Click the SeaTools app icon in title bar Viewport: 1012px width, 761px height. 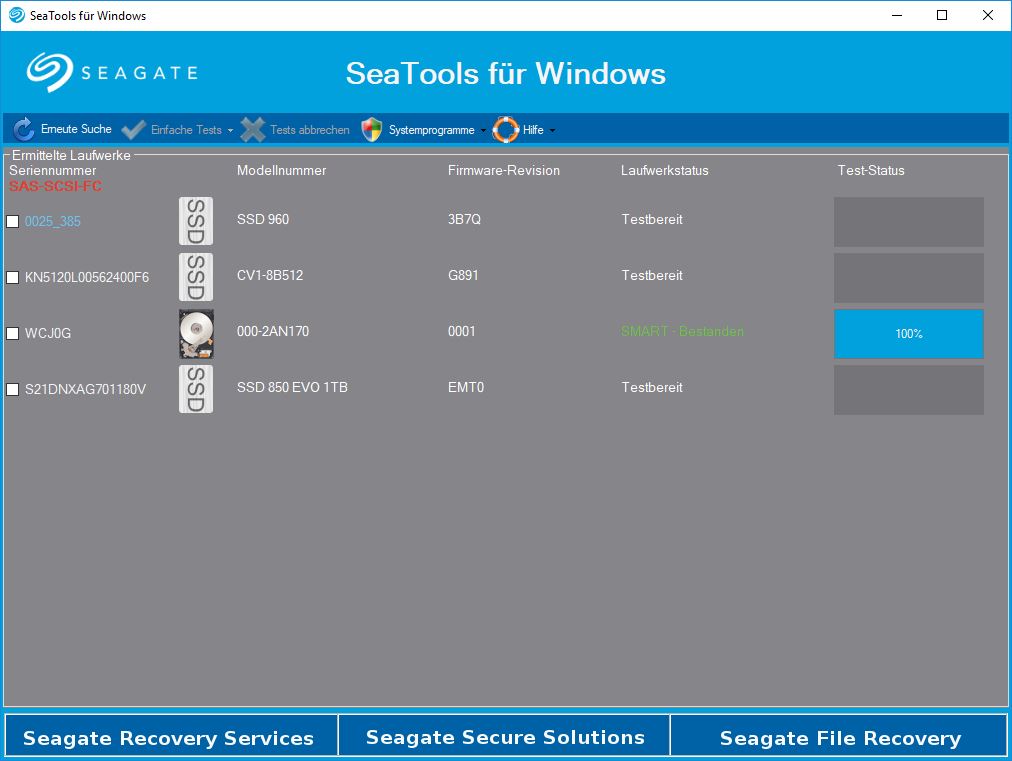tap(16, 15)
